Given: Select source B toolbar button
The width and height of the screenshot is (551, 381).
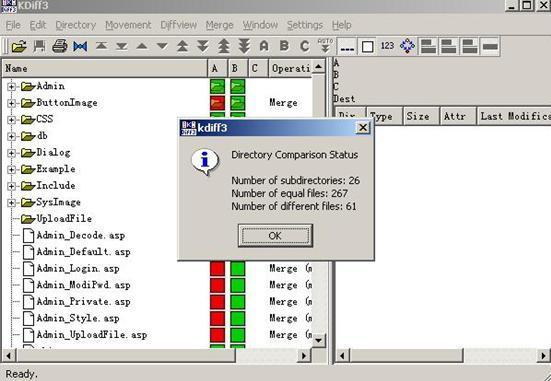Looking at the screenshot, I should pyautogui.click(x=284, y=46).
